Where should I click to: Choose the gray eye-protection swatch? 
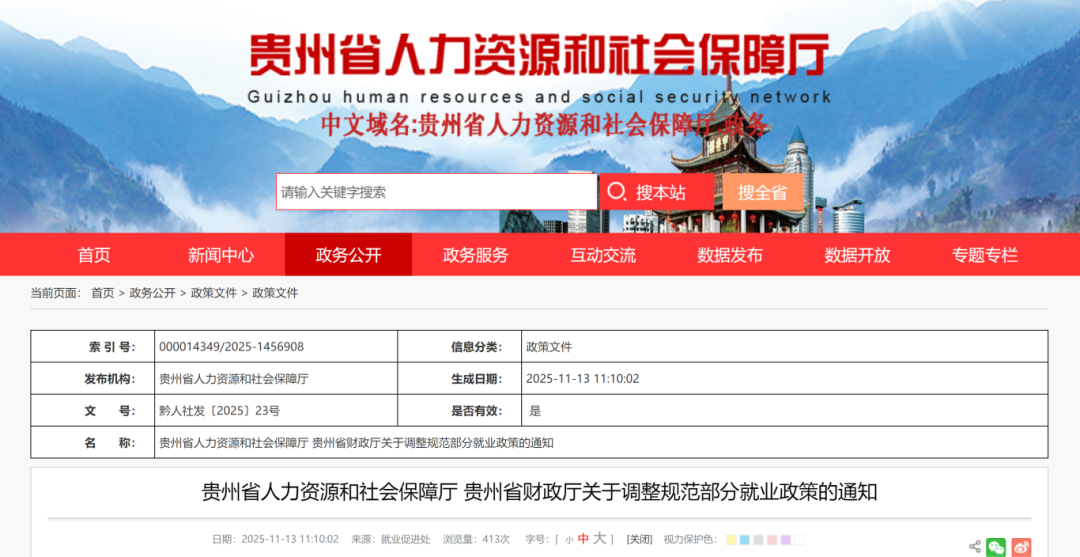pyautogui.click(x=759, y=540)
